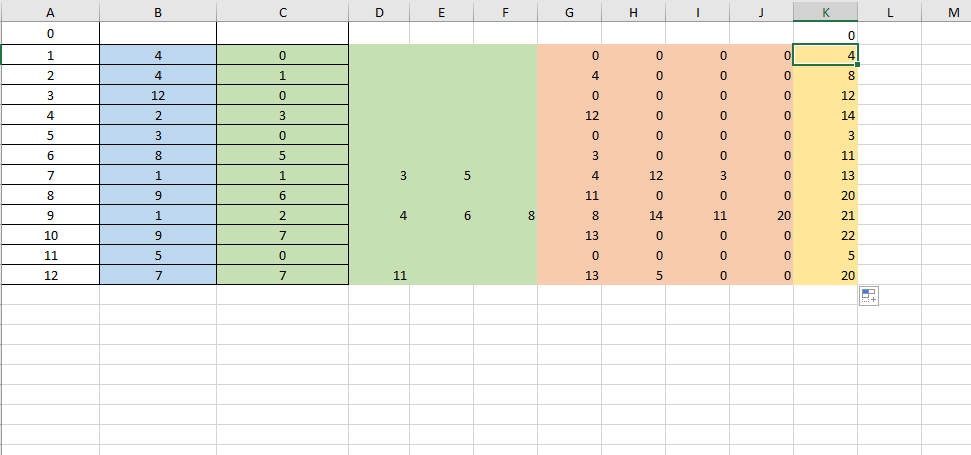Click the cell with 20 in column J
The image size is (971, 455).
pos(761,214)
